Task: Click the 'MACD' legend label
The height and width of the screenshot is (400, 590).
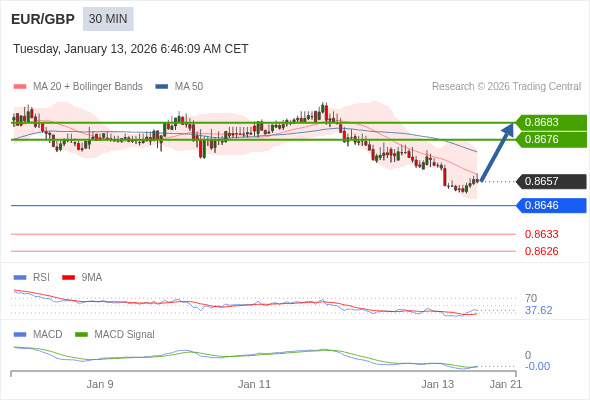Action: (48, 335)
